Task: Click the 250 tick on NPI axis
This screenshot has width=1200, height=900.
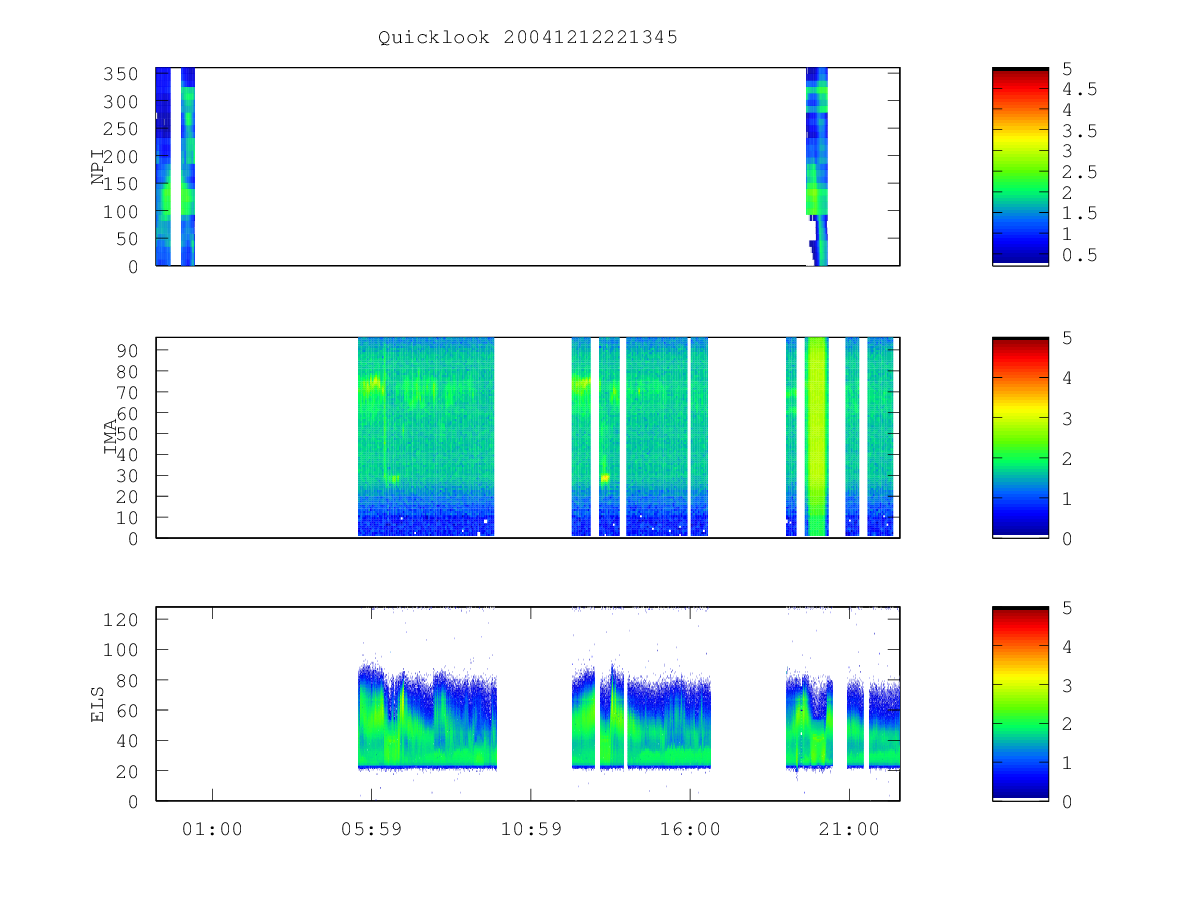Action: tap(123, 129)
